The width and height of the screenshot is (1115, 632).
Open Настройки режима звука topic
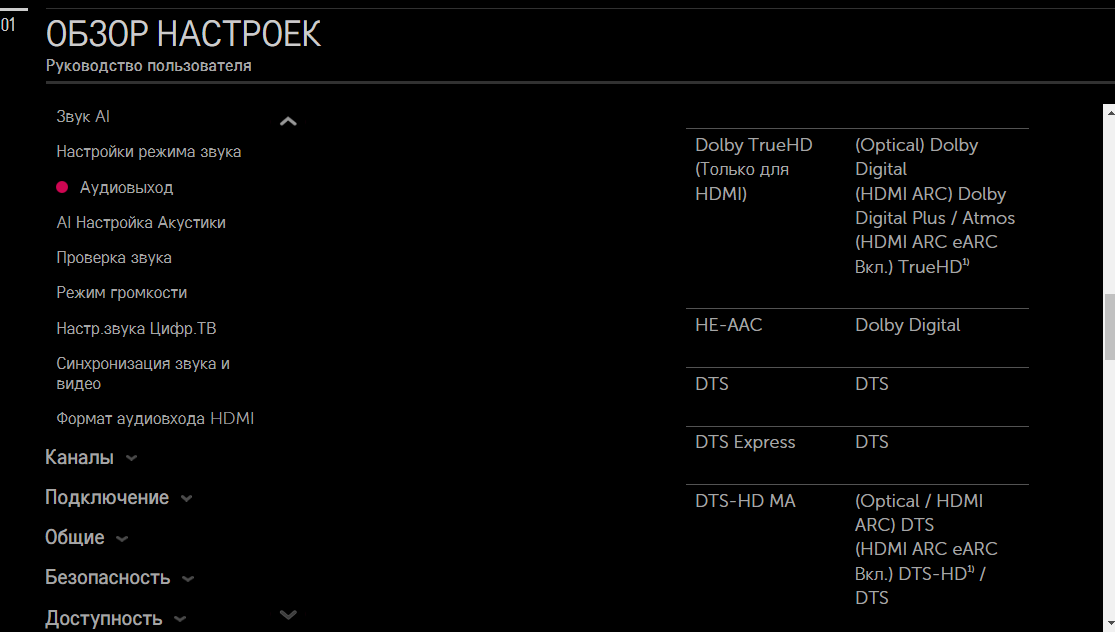pyautogui.click(x=149, y=152)
